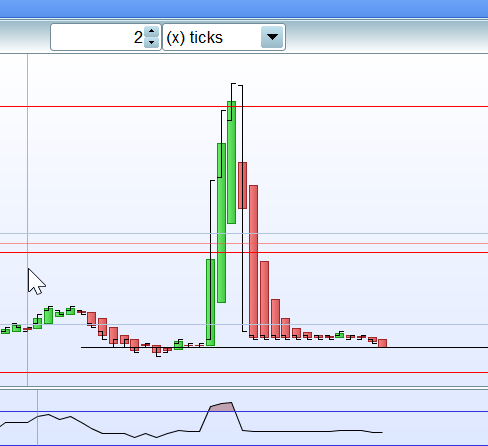The width and height of the screenshot is (488, 446).
Task: Click the tallest green candle at the peak
Action: click(232, 162)
